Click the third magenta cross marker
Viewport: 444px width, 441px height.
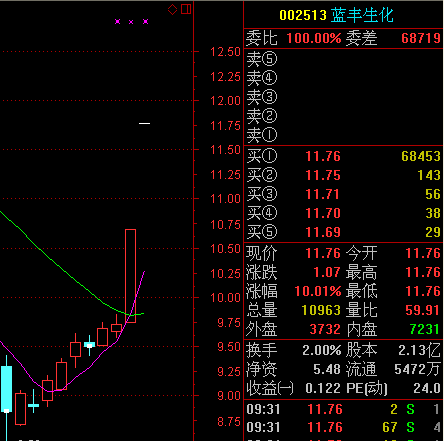[x=146, y=22]
